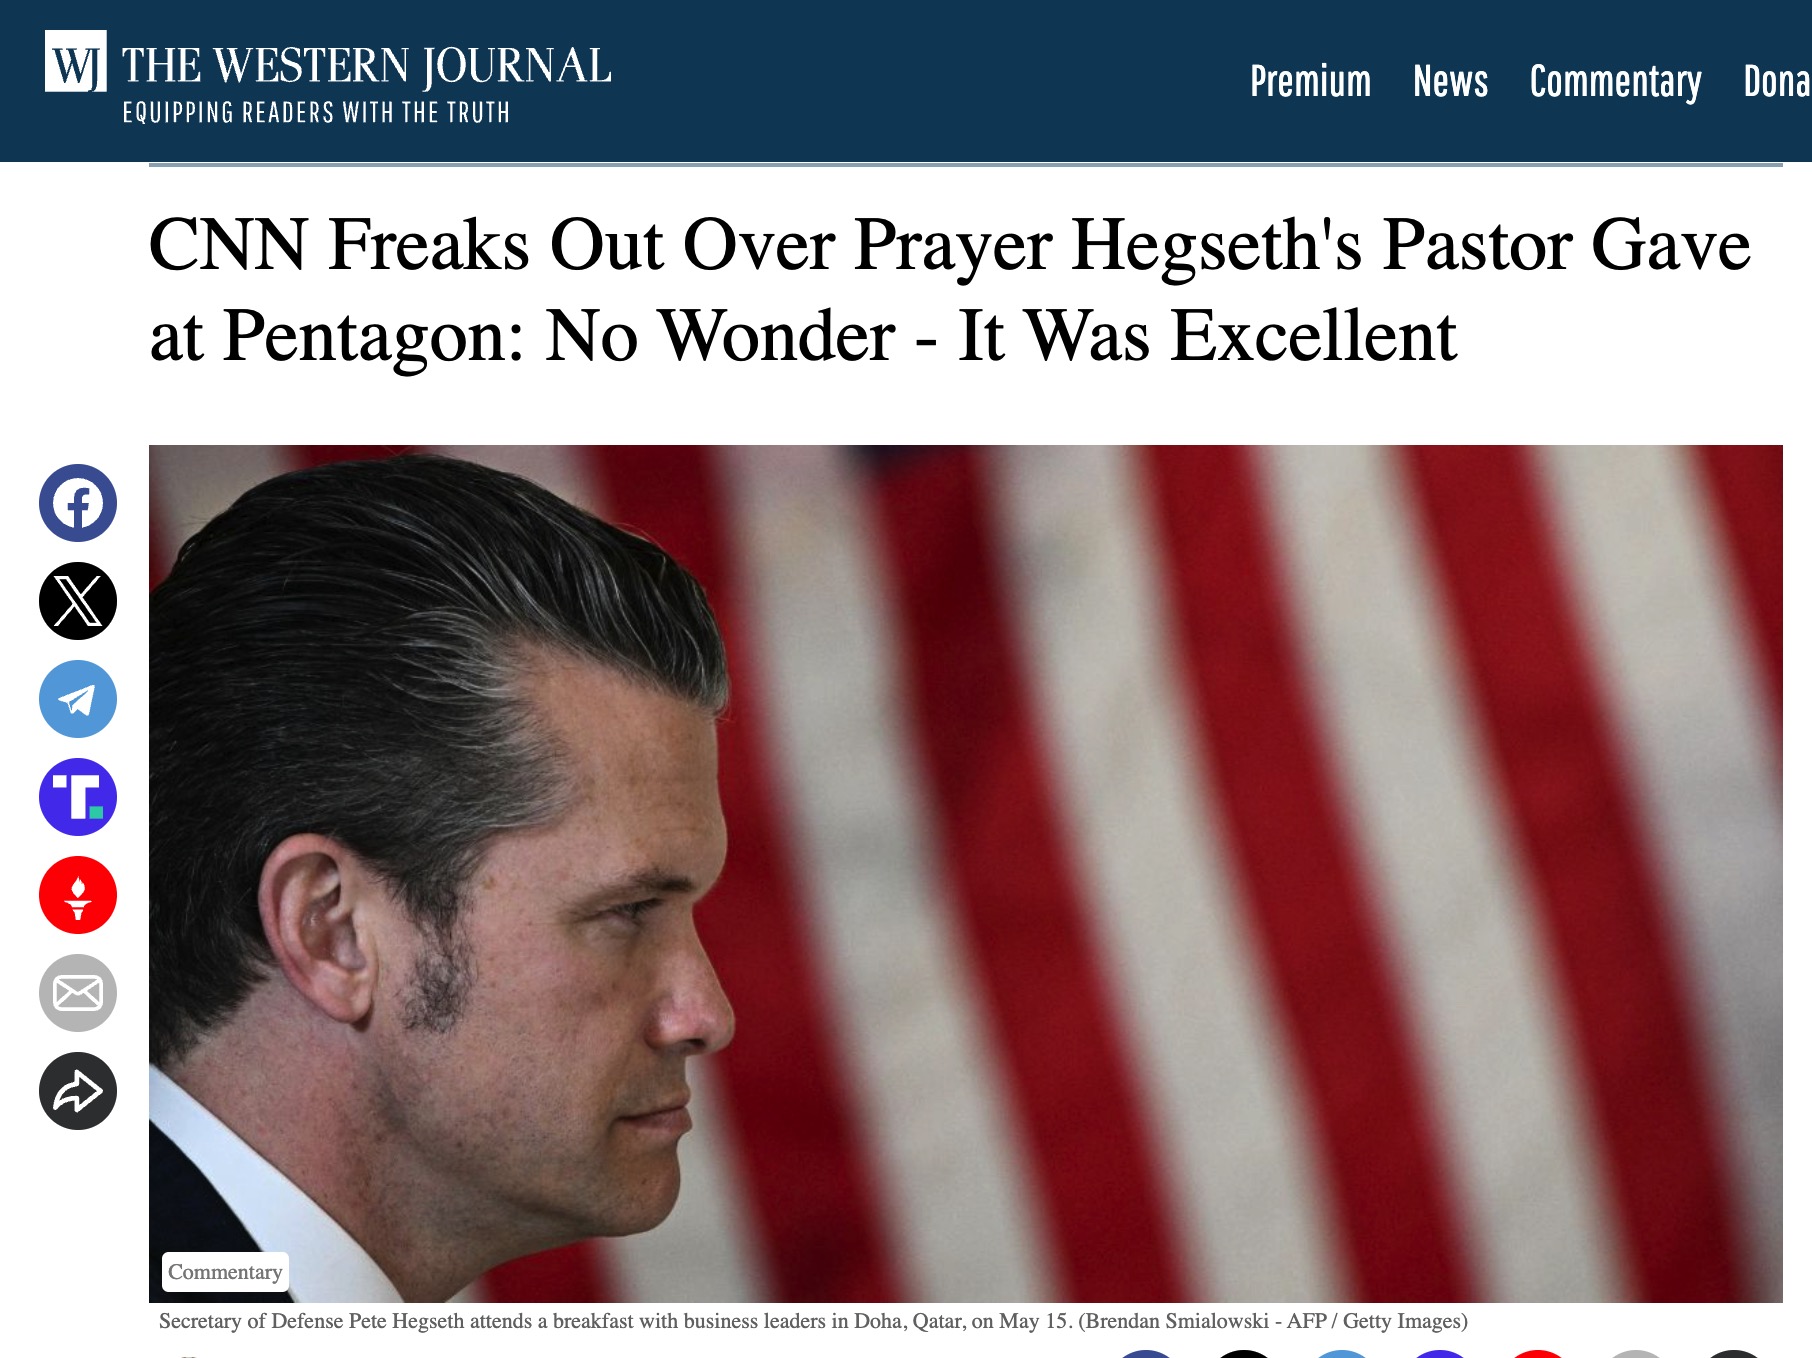Open the Hegseth article photo
Image resolution: width=1812 pixels, height=1358 pixels.
pos(965,873)
